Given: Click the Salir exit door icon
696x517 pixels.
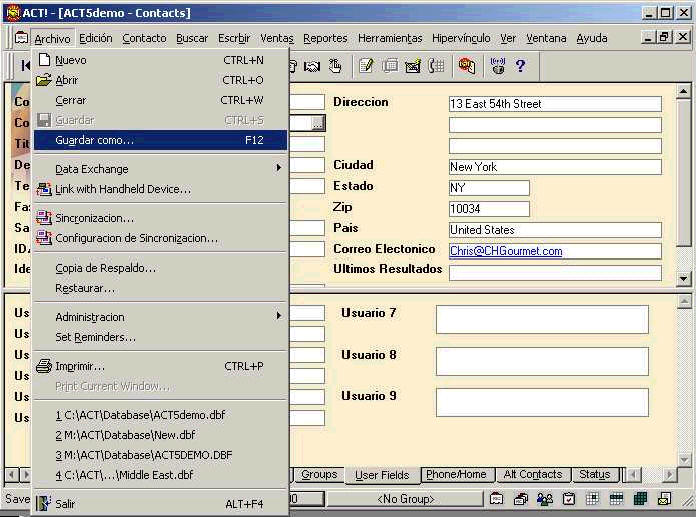Looking at the screenshot, I should (44, 504).
